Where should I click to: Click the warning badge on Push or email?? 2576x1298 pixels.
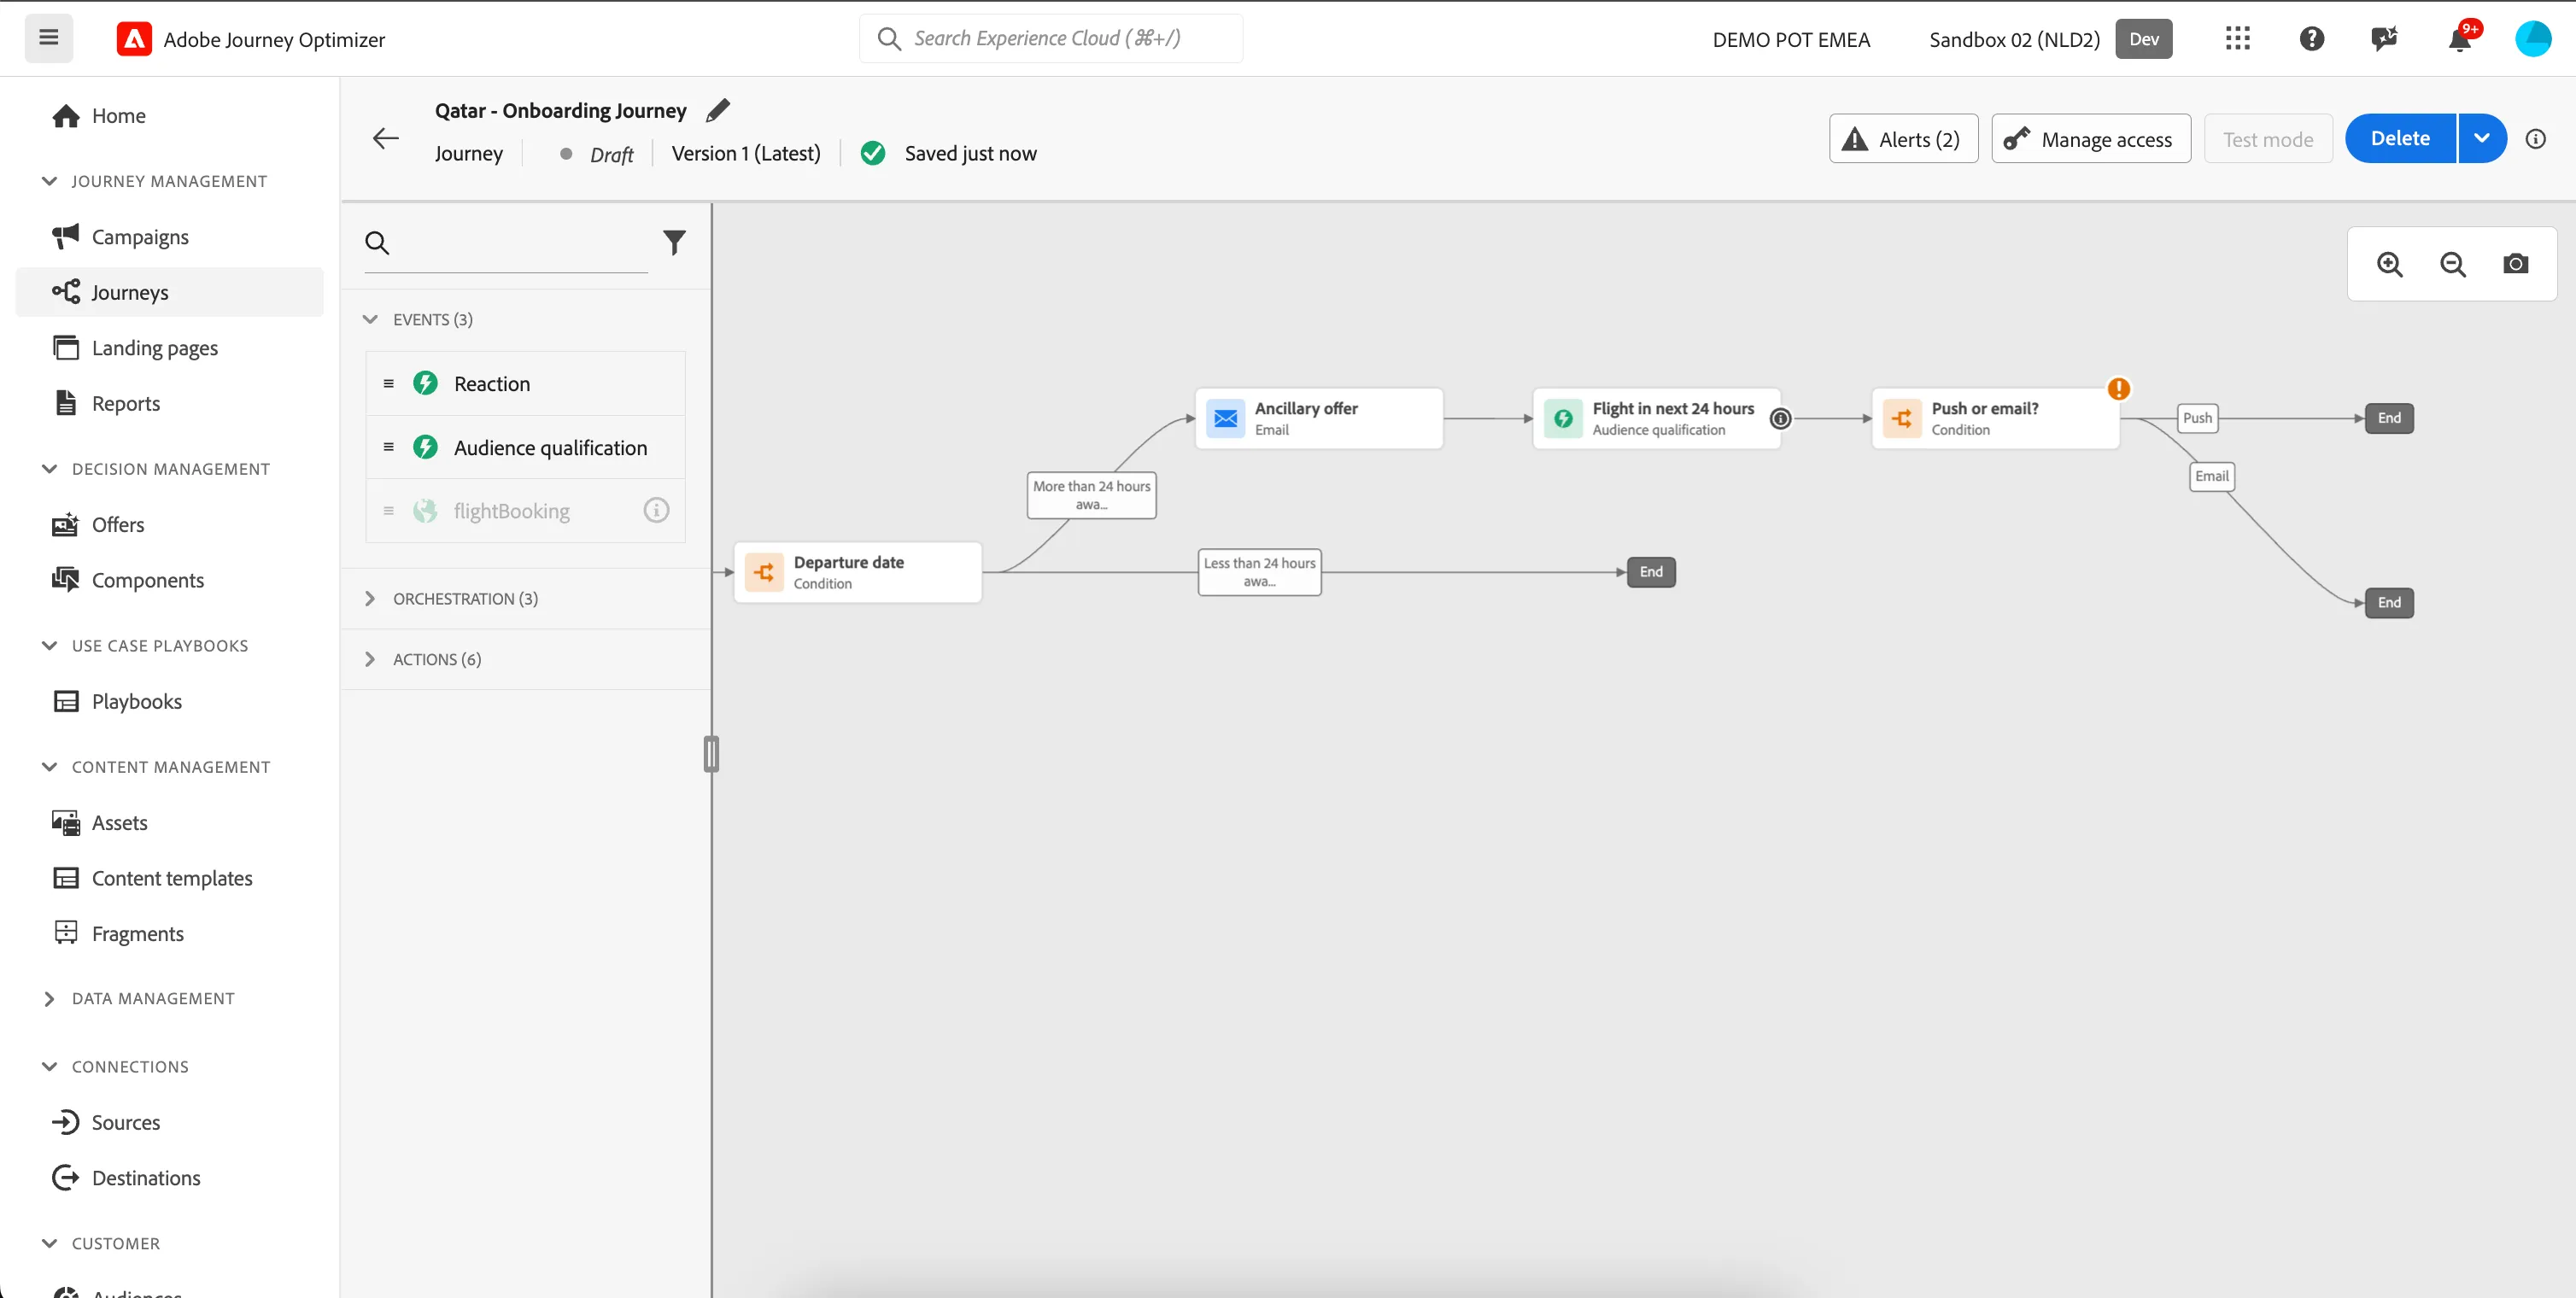tap(2119, 389)
